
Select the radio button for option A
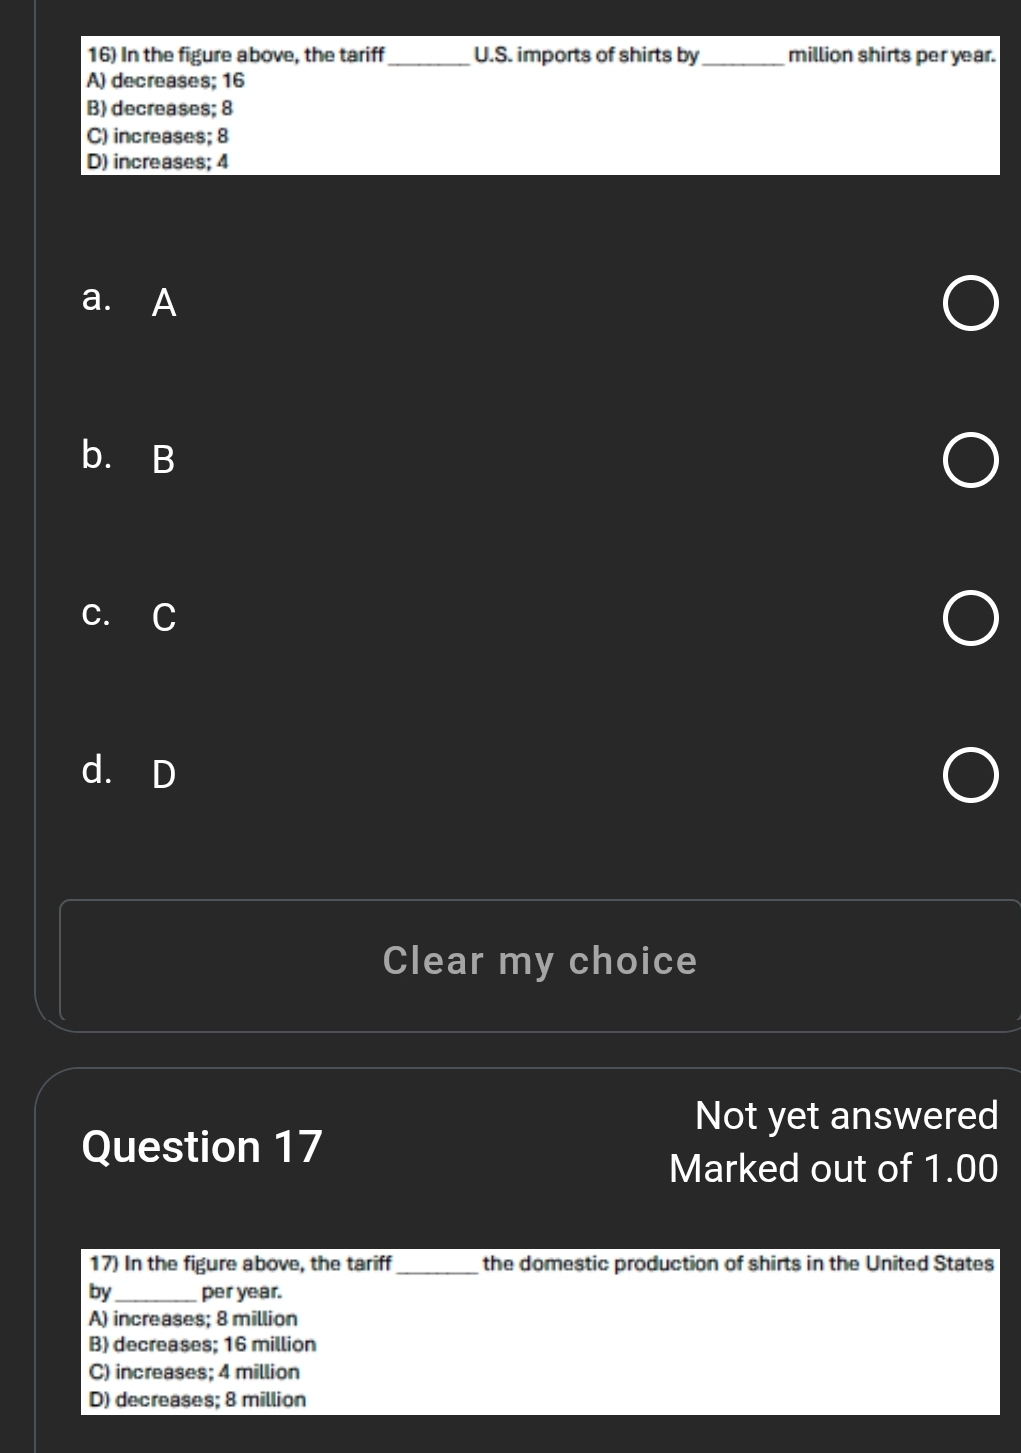tap(970, 305)
